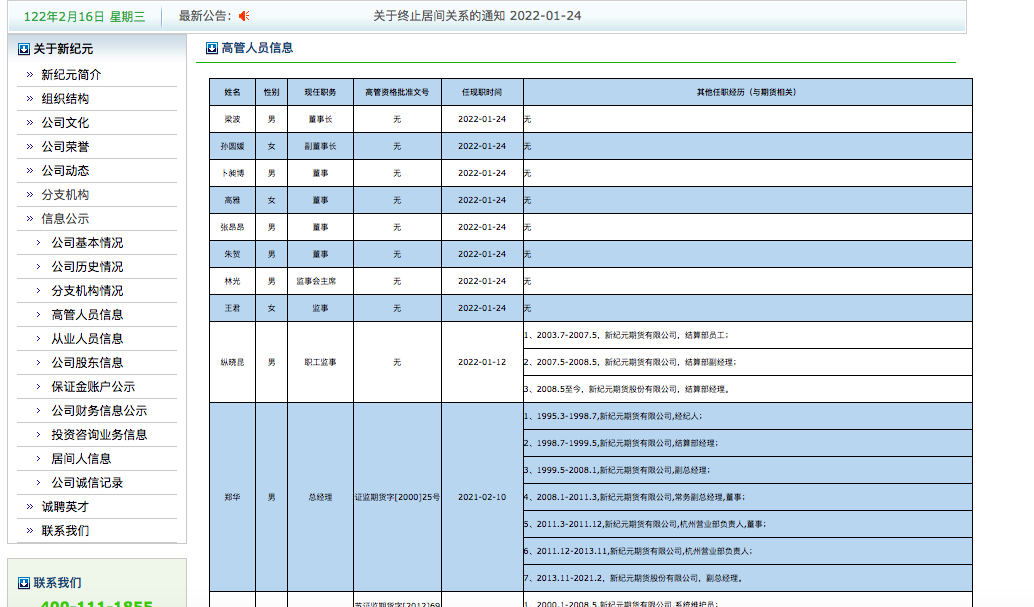Open 公司基本情况 submenu item
1034x607 pixels.
(87, 243)
